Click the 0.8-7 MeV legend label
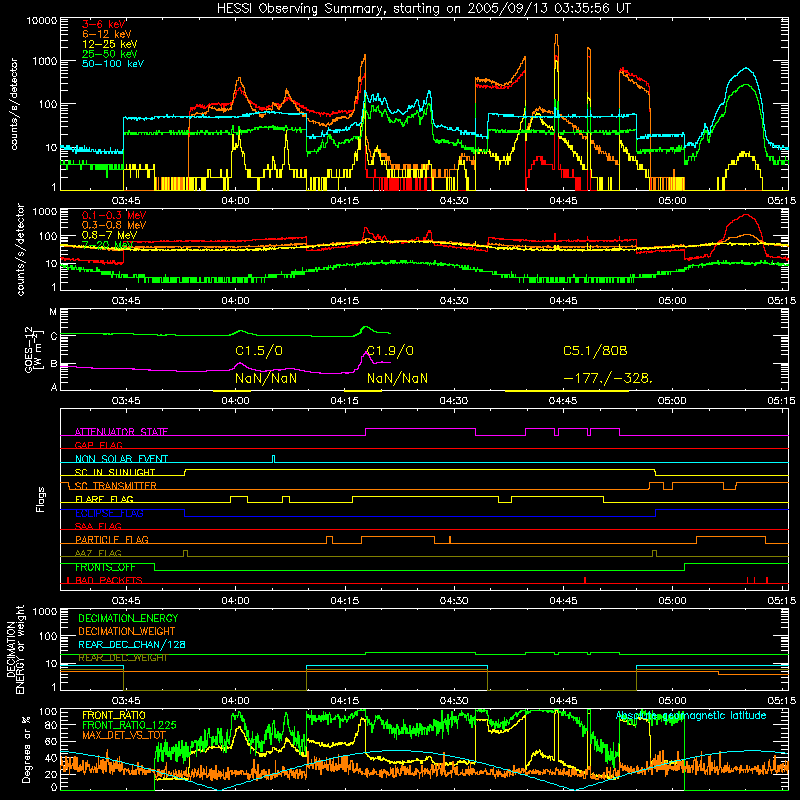The width and height of the screenshot is (800, 800). [x=110, y=235]
